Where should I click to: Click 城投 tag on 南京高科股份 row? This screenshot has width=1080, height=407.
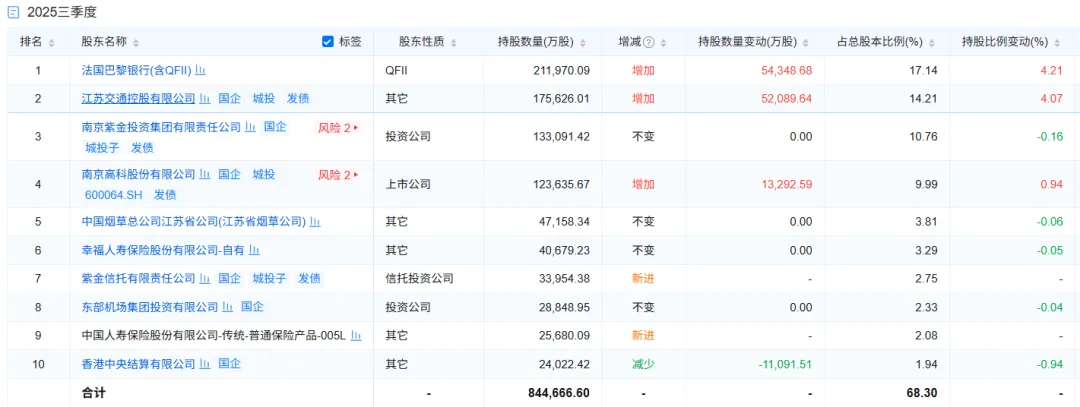[x=264, y=175]
